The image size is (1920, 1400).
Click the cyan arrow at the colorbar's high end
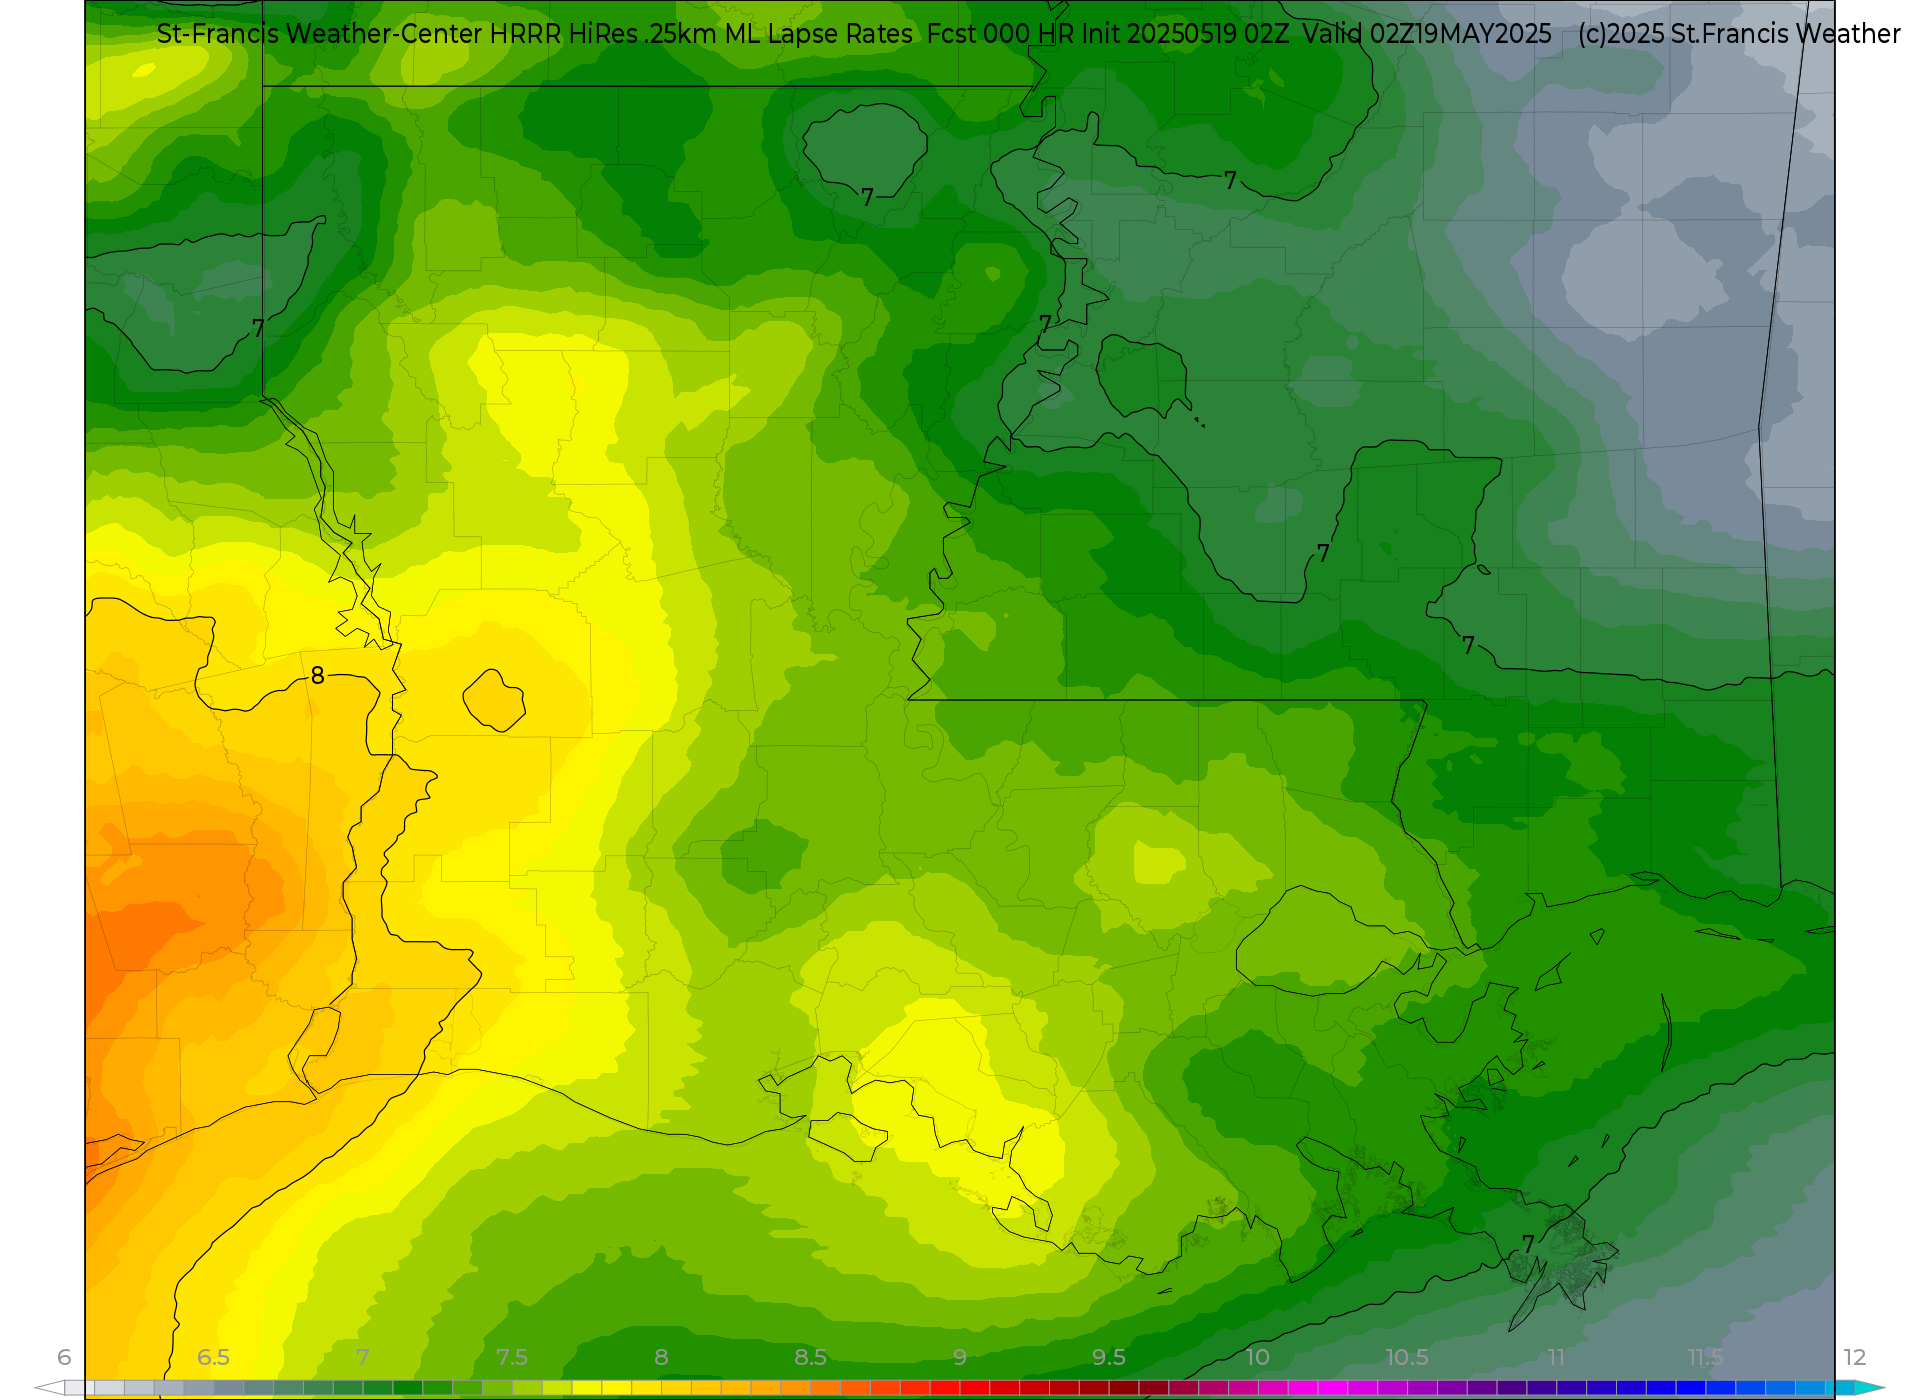(x=1869, y=1388)
